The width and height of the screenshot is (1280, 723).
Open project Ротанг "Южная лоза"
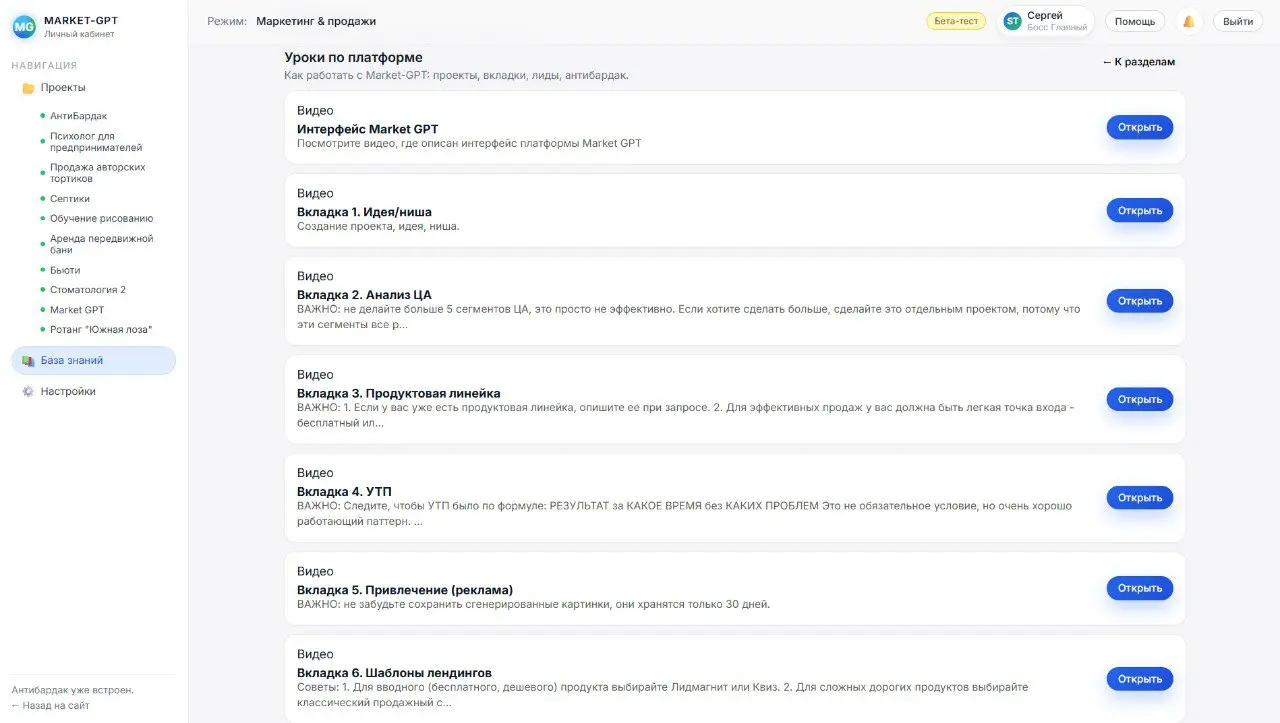tap(101, 330)
